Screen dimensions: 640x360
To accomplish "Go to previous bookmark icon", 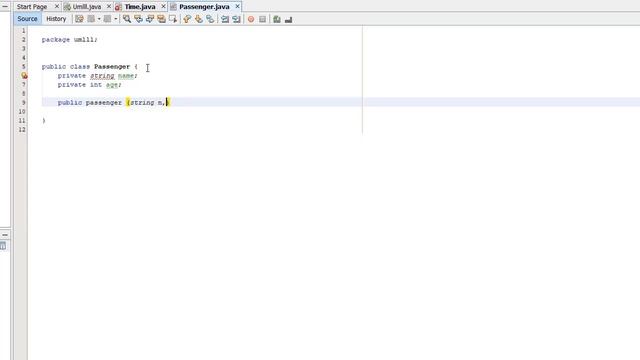I will pyautogui.click(x=187, y=19).
